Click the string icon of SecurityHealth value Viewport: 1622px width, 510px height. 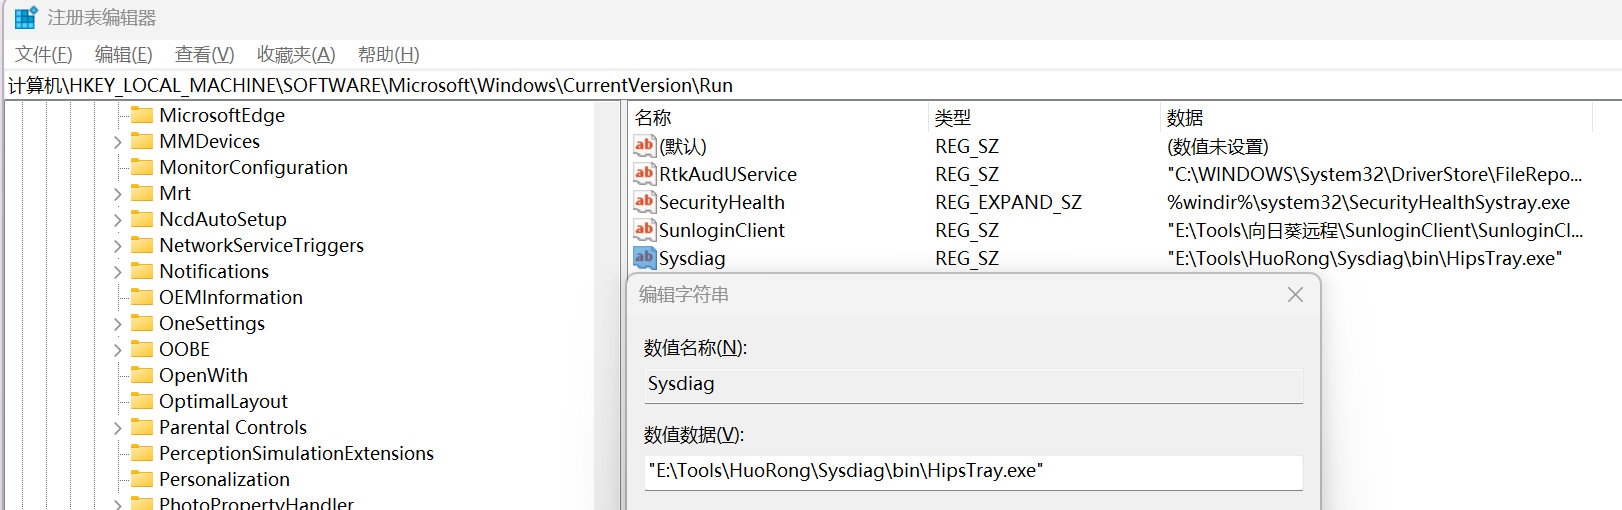tap(644, 202)
